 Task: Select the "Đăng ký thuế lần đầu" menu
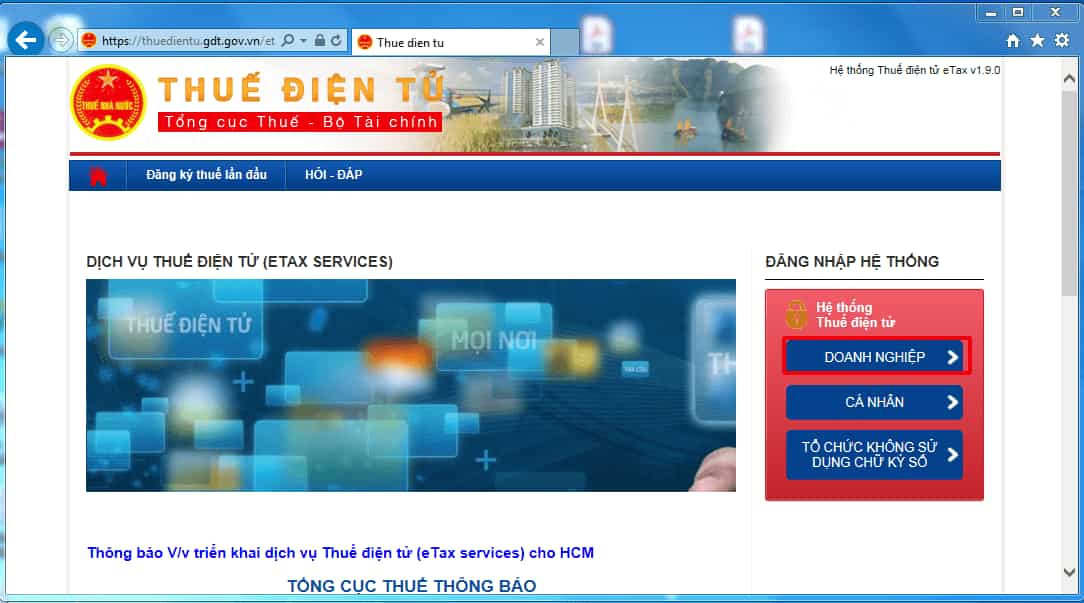(206, 174)
